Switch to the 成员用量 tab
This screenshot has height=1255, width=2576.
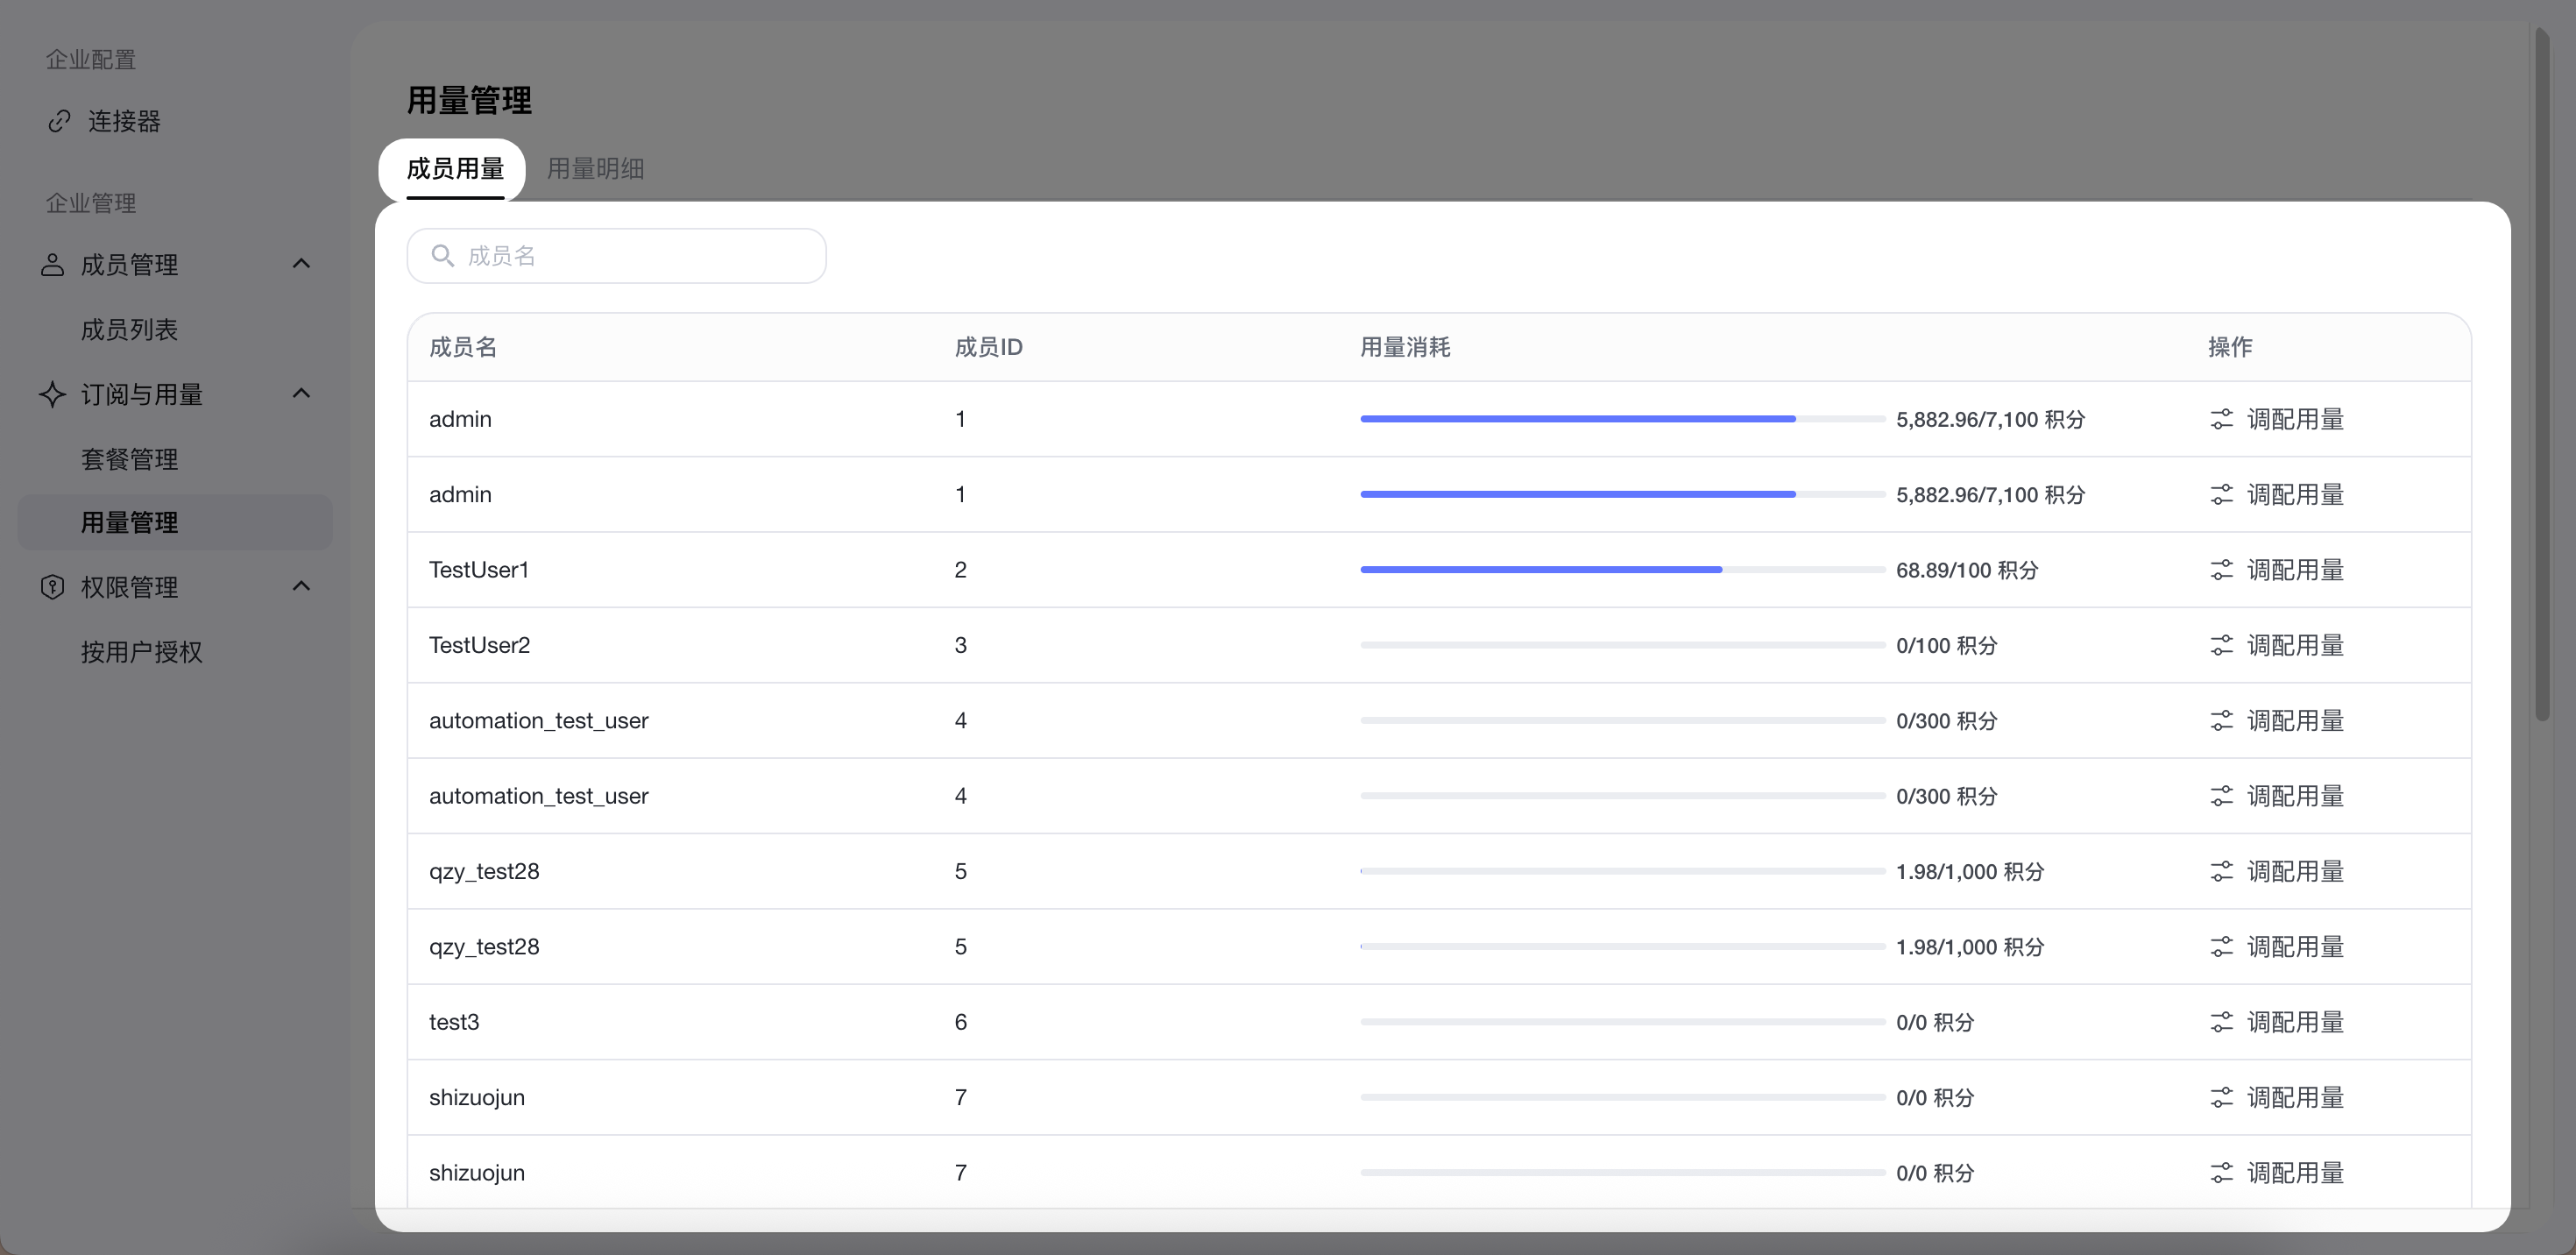click(455, 169)
